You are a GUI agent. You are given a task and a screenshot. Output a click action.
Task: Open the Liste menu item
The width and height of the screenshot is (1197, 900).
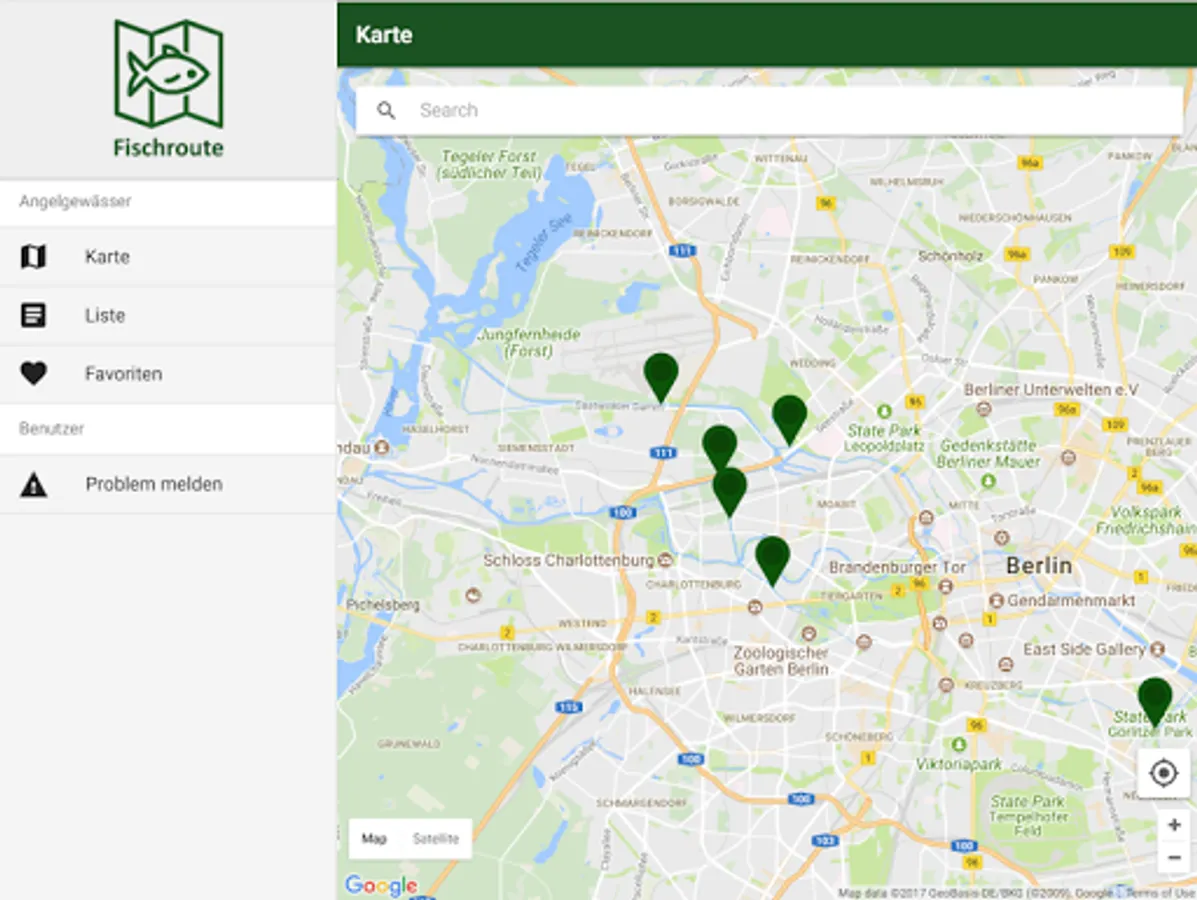[x=167, y=315]
